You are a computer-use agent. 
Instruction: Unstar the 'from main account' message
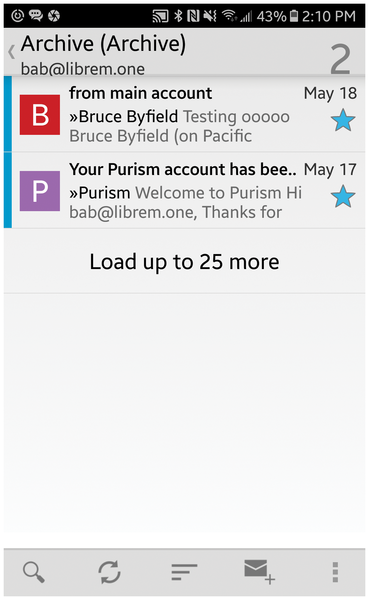point(343,120)
